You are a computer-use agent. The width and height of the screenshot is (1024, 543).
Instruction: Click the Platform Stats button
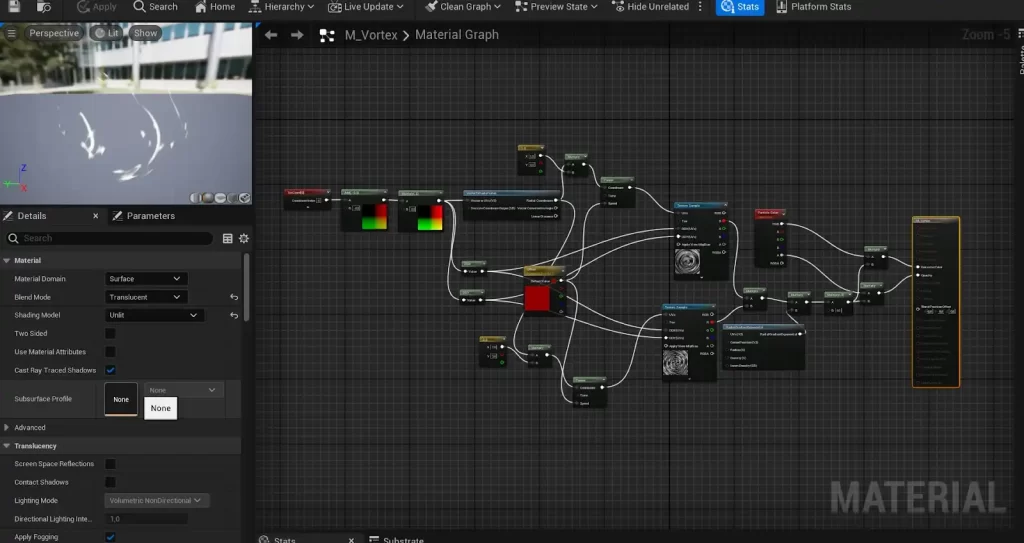(x=813, y=7)
